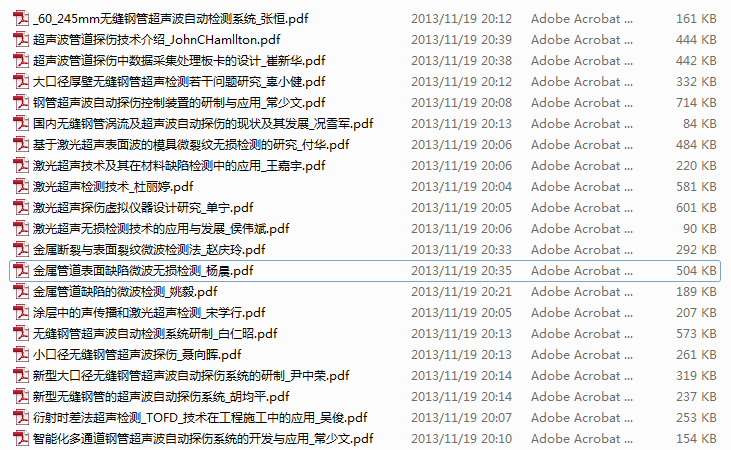Image resolution: width=731 pixels, height=450 pixels.
Task: Click PDF icon beside 金属管道缺陷的微波检测_姚毅.pdf
Action: (21, 291)
